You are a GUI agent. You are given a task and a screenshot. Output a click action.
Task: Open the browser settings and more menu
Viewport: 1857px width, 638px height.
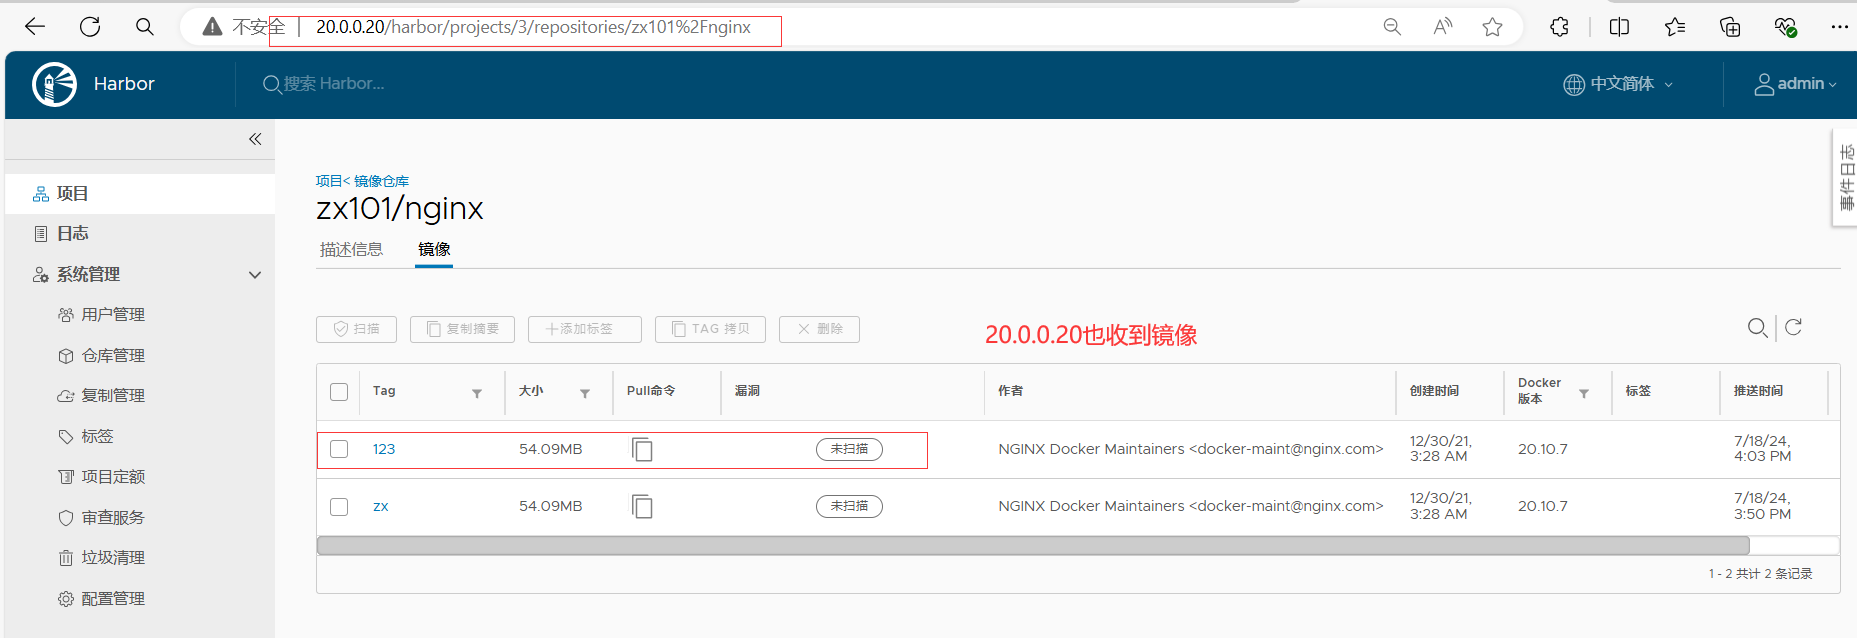tap(1840, 27)
